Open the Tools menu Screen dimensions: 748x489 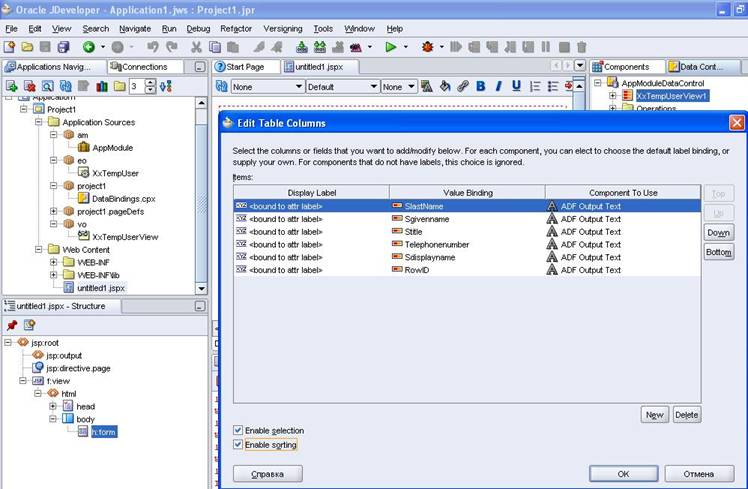pyautogui.click(x=323, y=29)
